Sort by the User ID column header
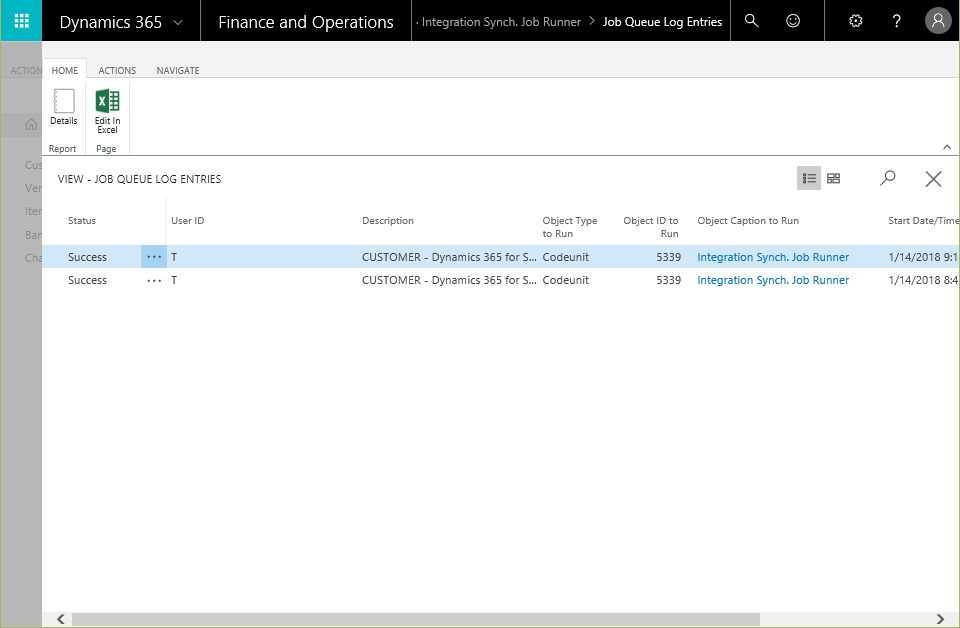This screenshot has width=960, height=628. pyautogui.click(x=187, y=220)
